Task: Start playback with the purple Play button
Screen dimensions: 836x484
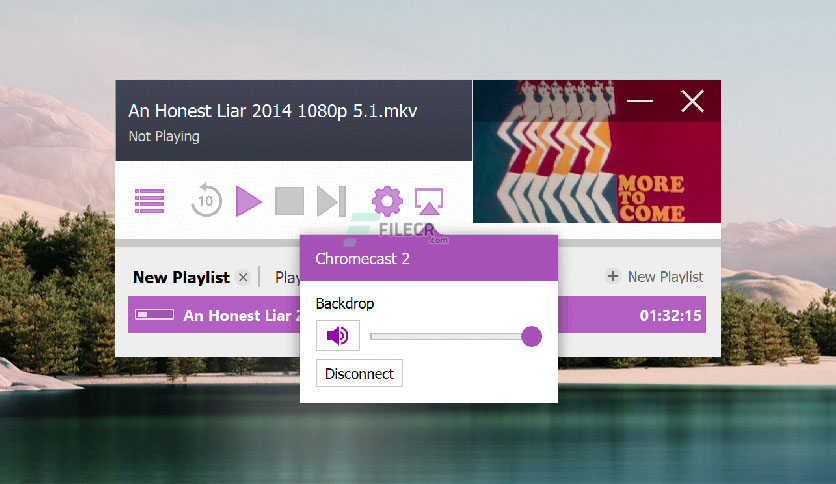Action: coord(248,201)
